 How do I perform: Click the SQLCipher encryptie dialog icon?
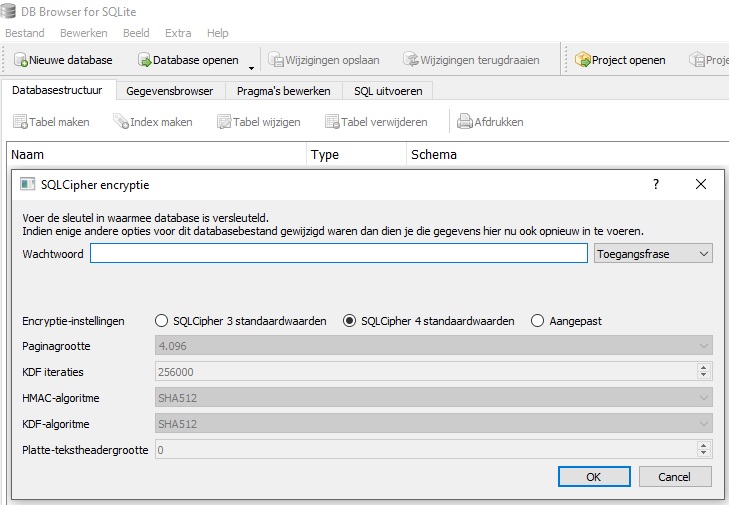click(27, 184)
